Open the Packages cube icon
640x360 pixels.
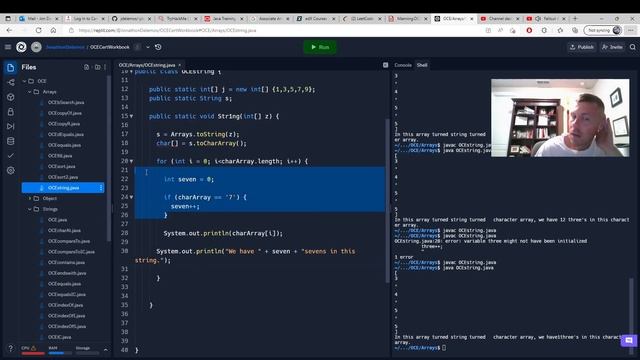tap(11, 97)
